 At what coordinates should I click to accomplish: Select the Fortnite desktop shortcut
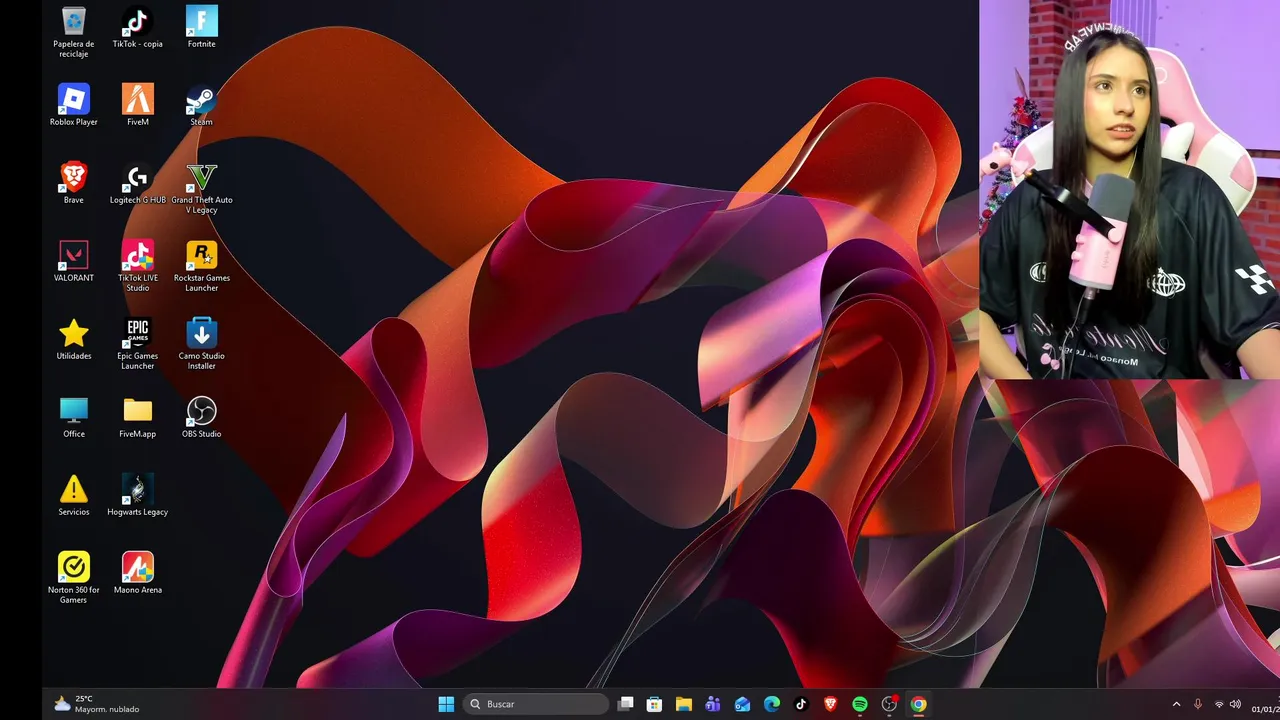coord(201,27)
